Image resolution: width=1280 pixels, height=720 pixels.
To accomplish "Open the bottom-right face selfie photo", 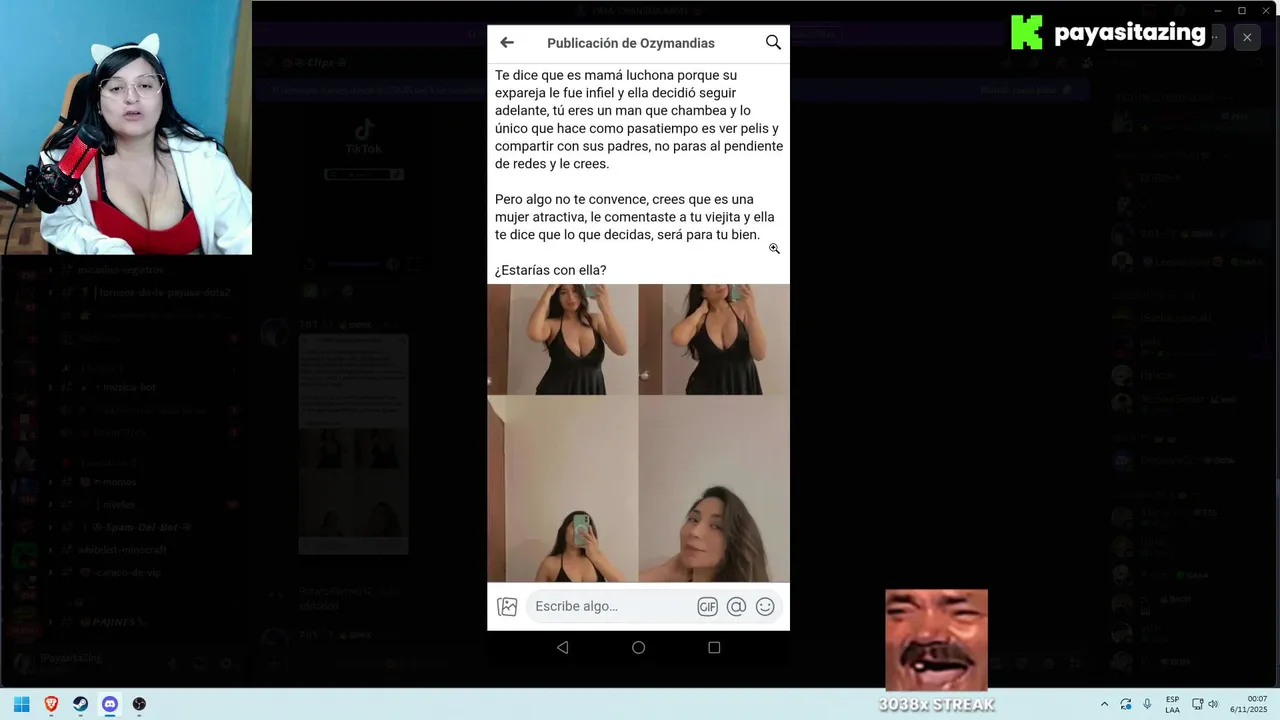I will tap(714, 489).
